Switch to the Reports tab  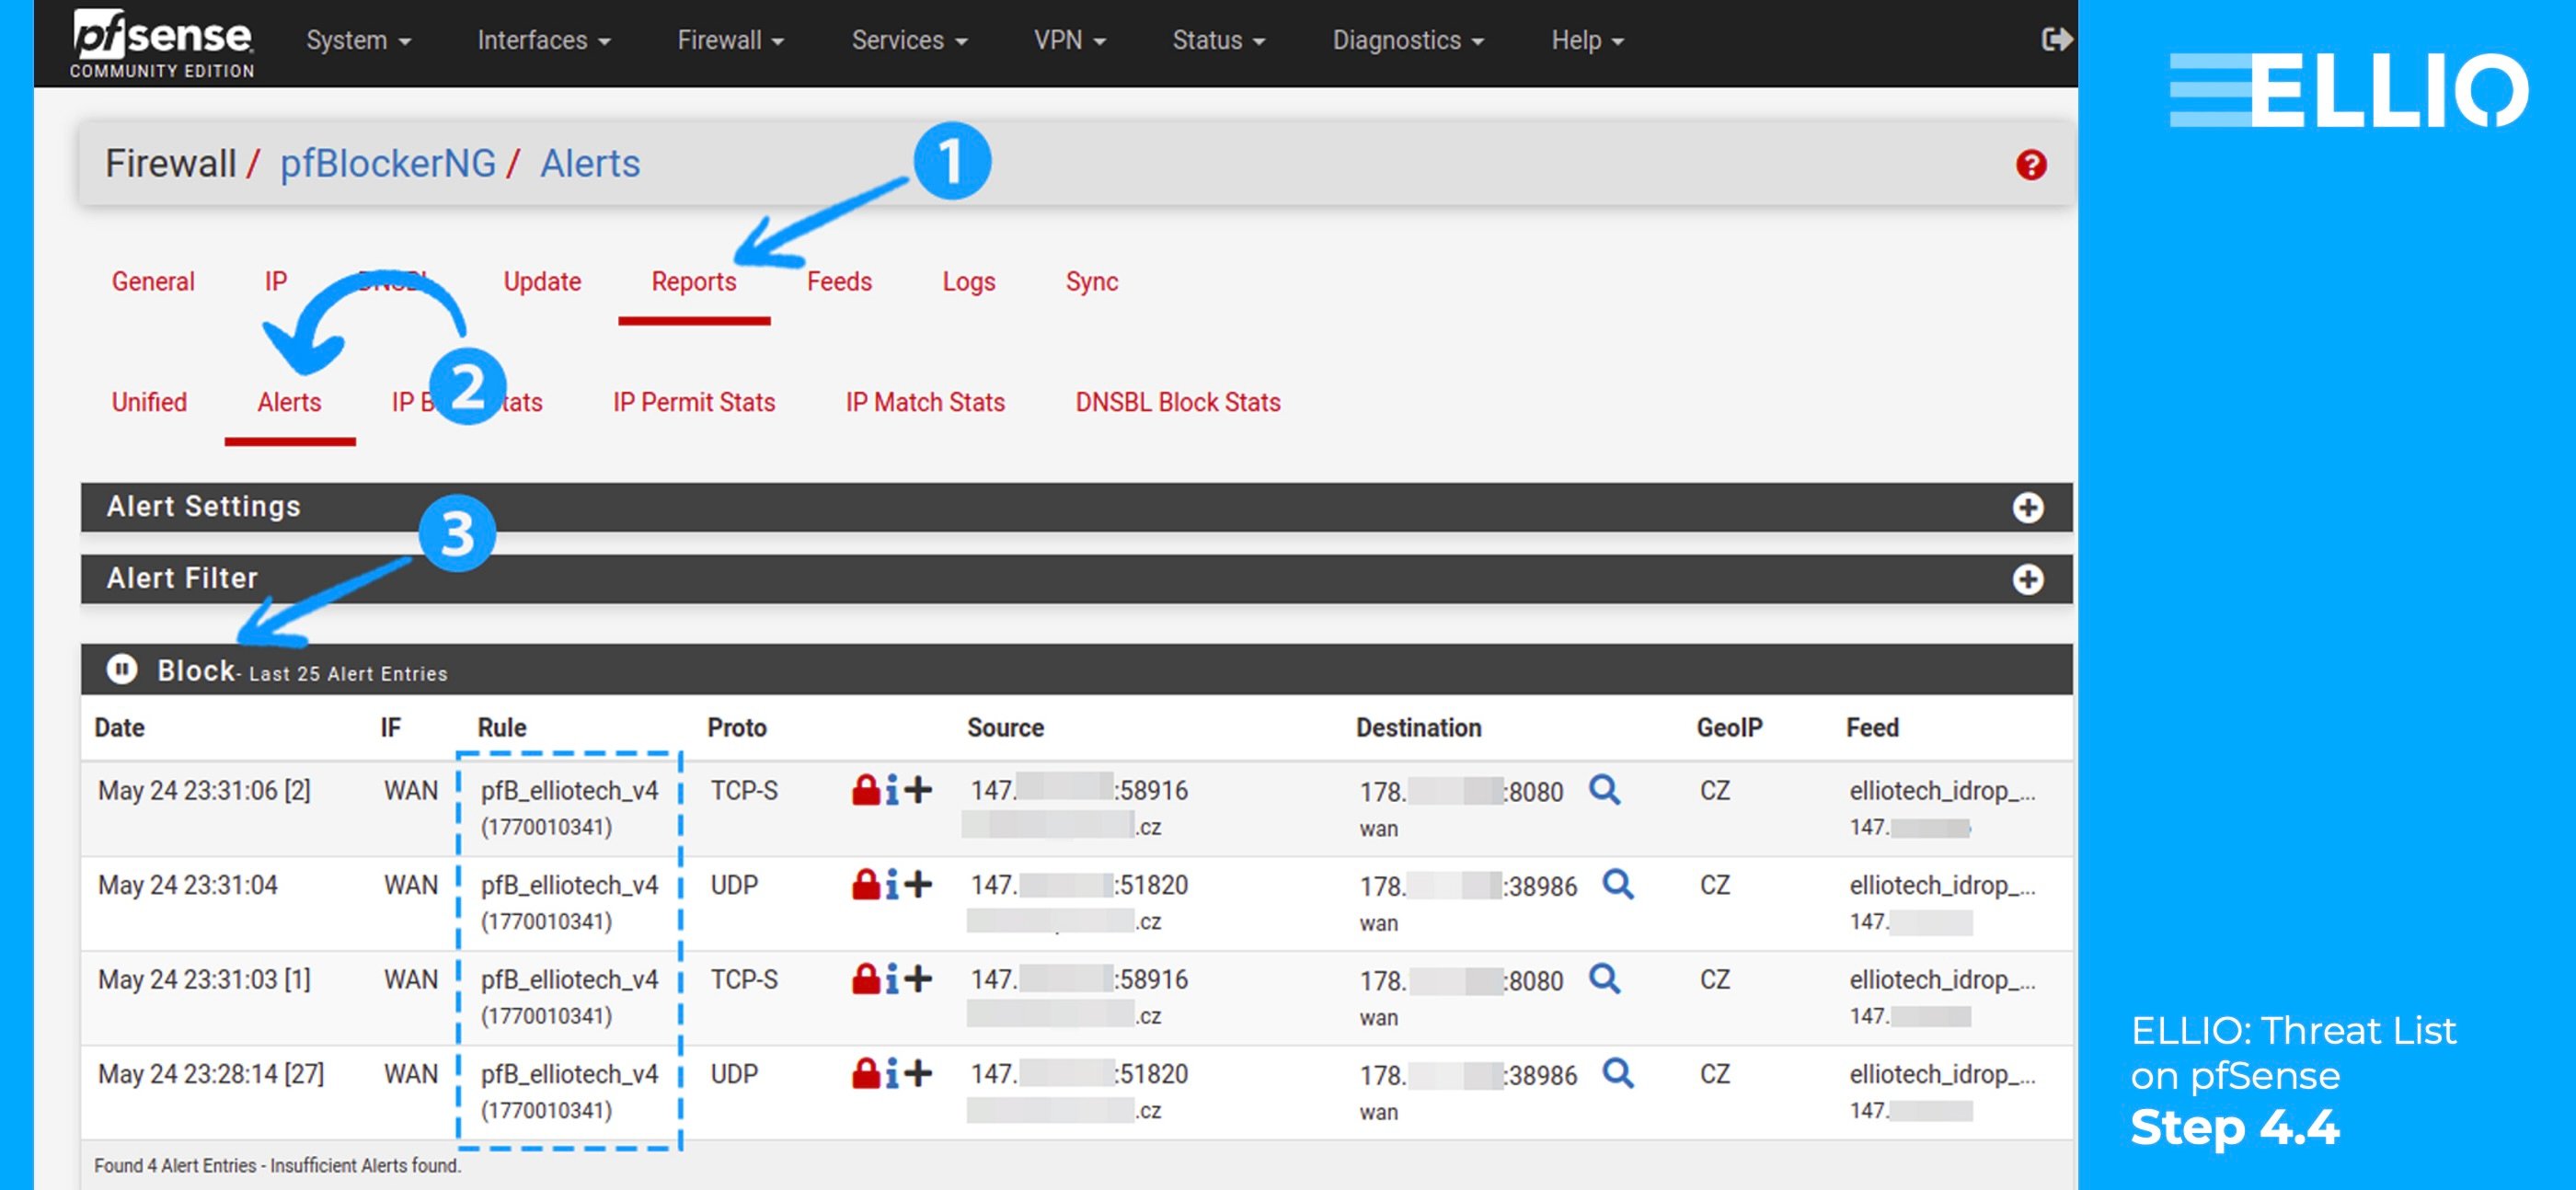pos(695,282)
